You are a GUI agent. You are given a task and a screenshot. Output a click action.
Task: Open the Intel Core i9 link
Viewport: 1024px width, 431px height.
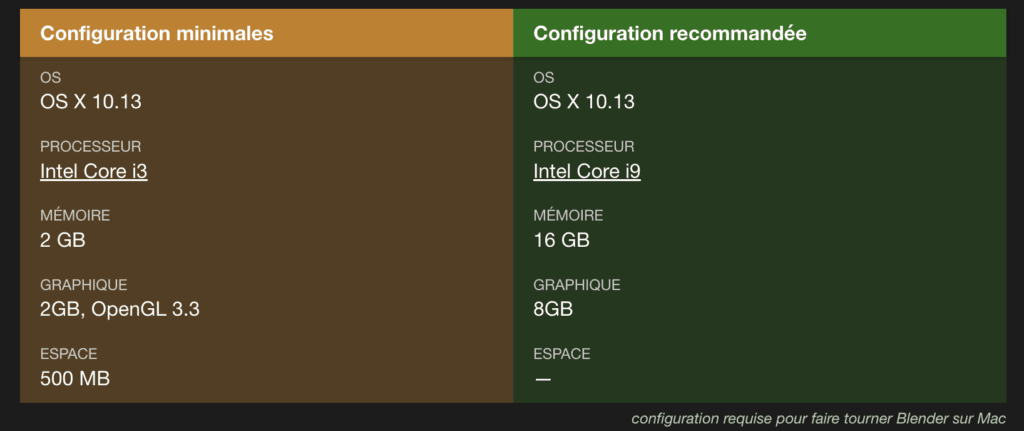[586, 171]
